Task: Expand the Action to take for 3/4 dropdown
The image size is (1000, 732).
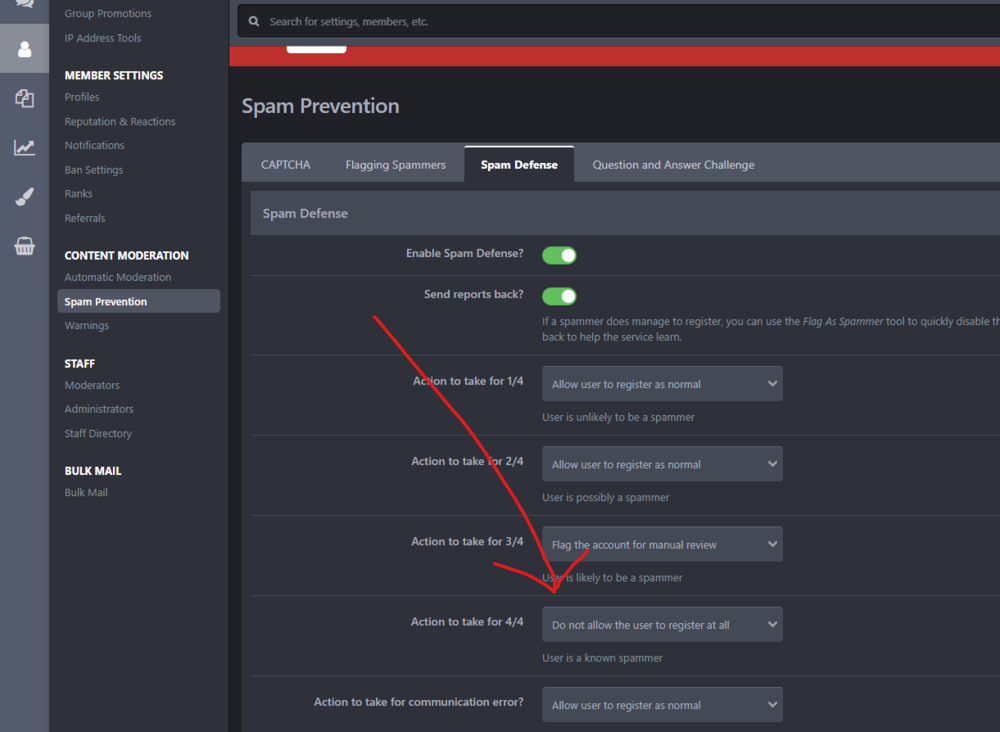Action: click(662, 545)
